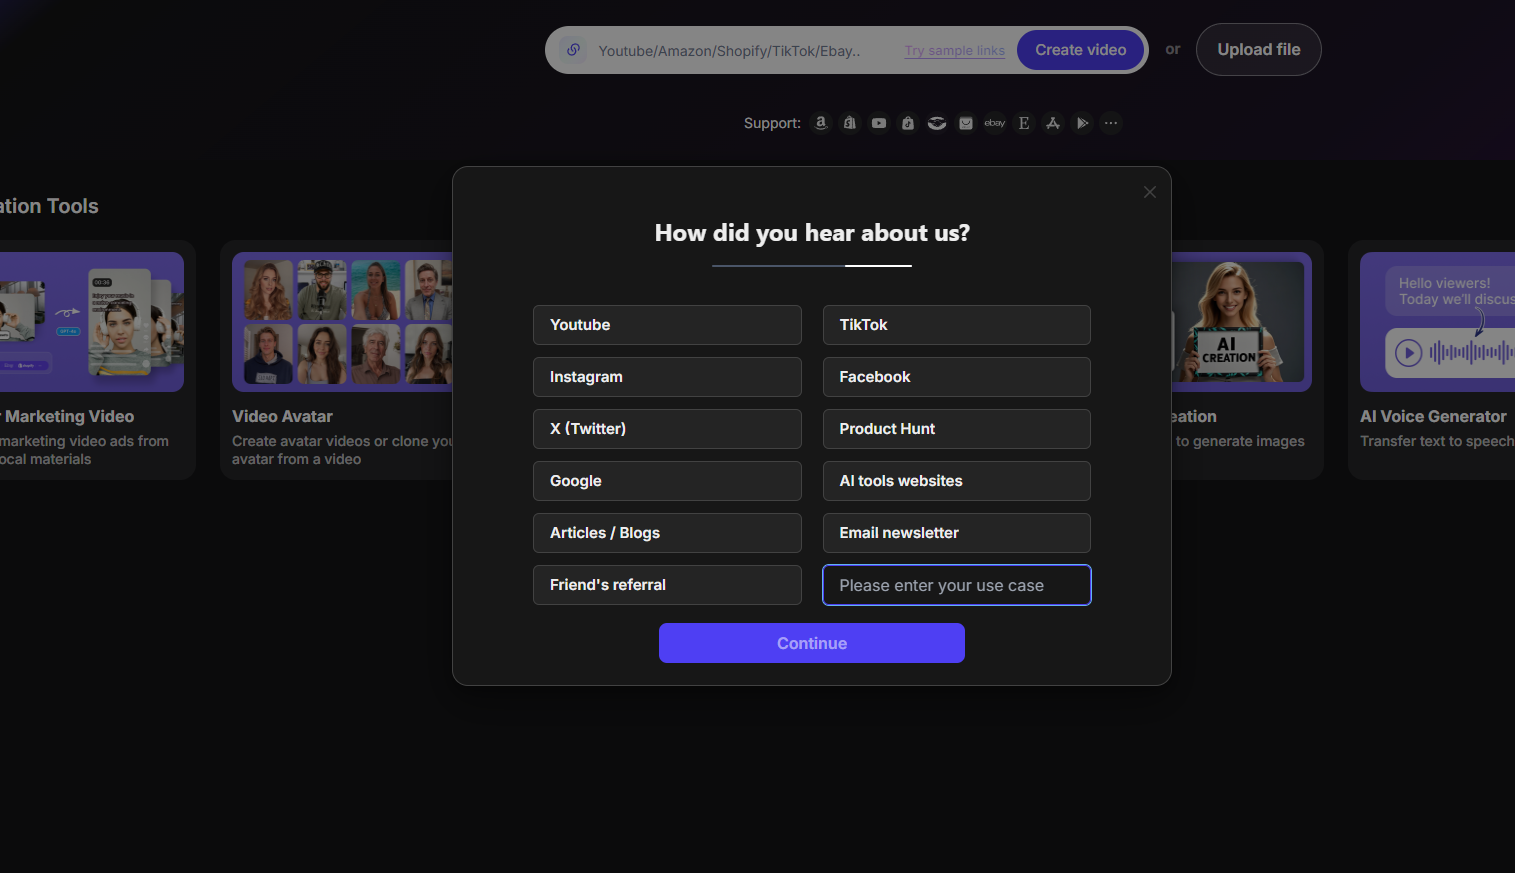Screen dimensions: 1515x873
Task: Select the Product Hunt option
Action: point(956,429)
